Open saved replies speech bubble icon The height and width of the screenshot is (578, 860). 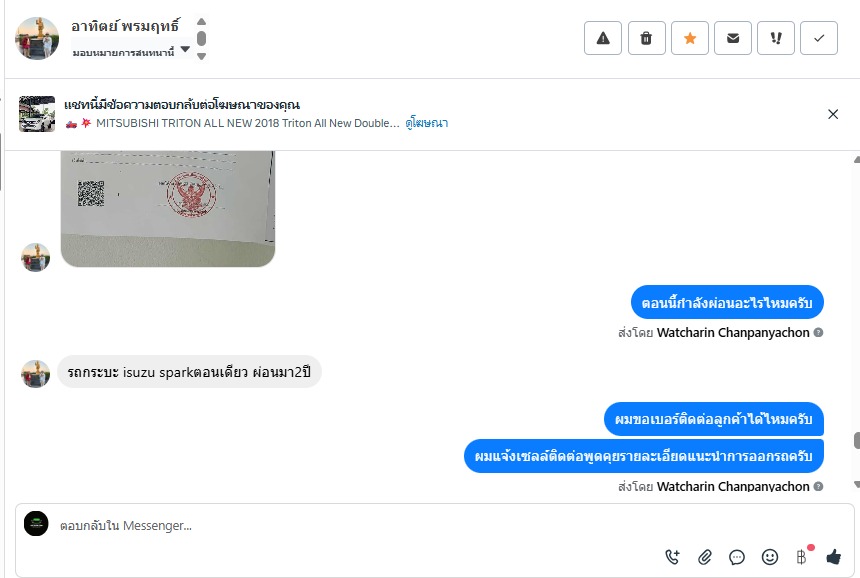pyautogui.click(x=737, y=557)
